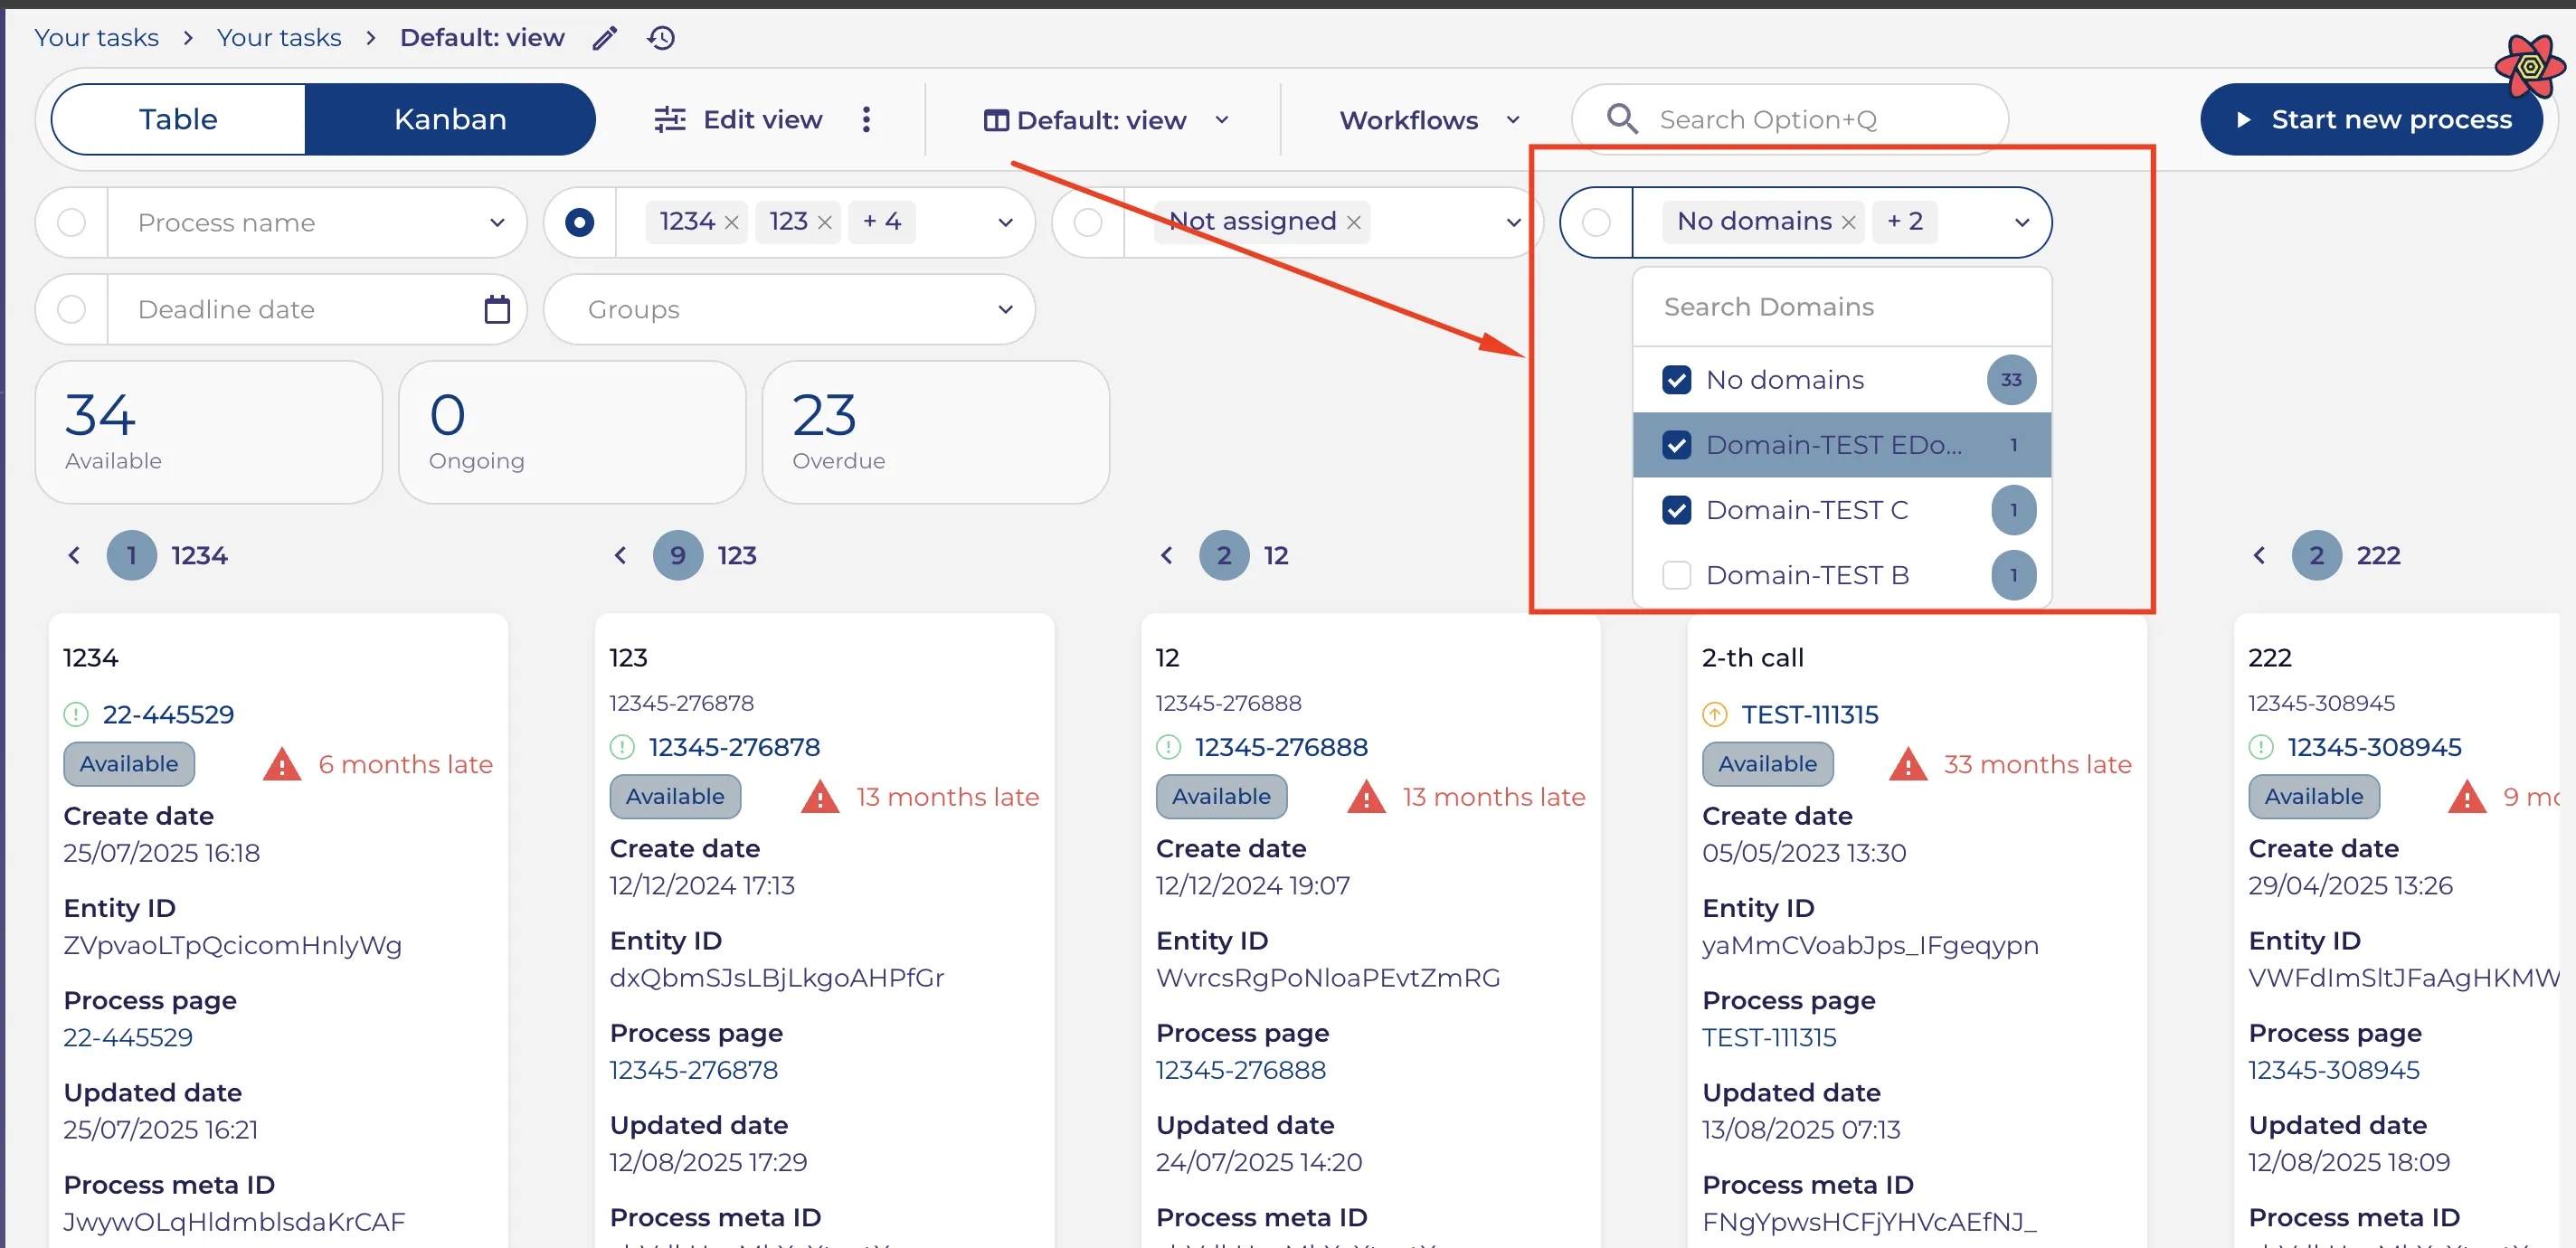The width and height of the screenshot is (2576, 1248).
Task: Collapse the domains filter dropdown arrow
Action: (2021, 222)
